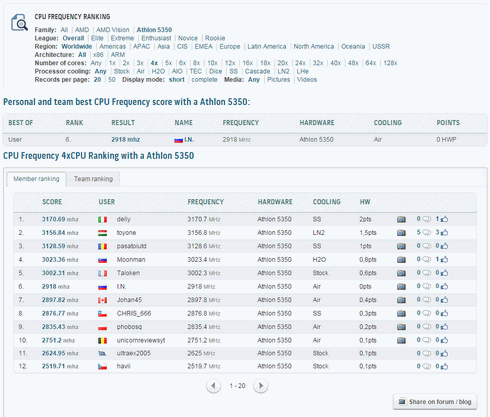Image resolution: width=490 pixels, height=417 pixels.
Task: Click the 0,8pts value in Moonman's row
Action: coord(368,260)
